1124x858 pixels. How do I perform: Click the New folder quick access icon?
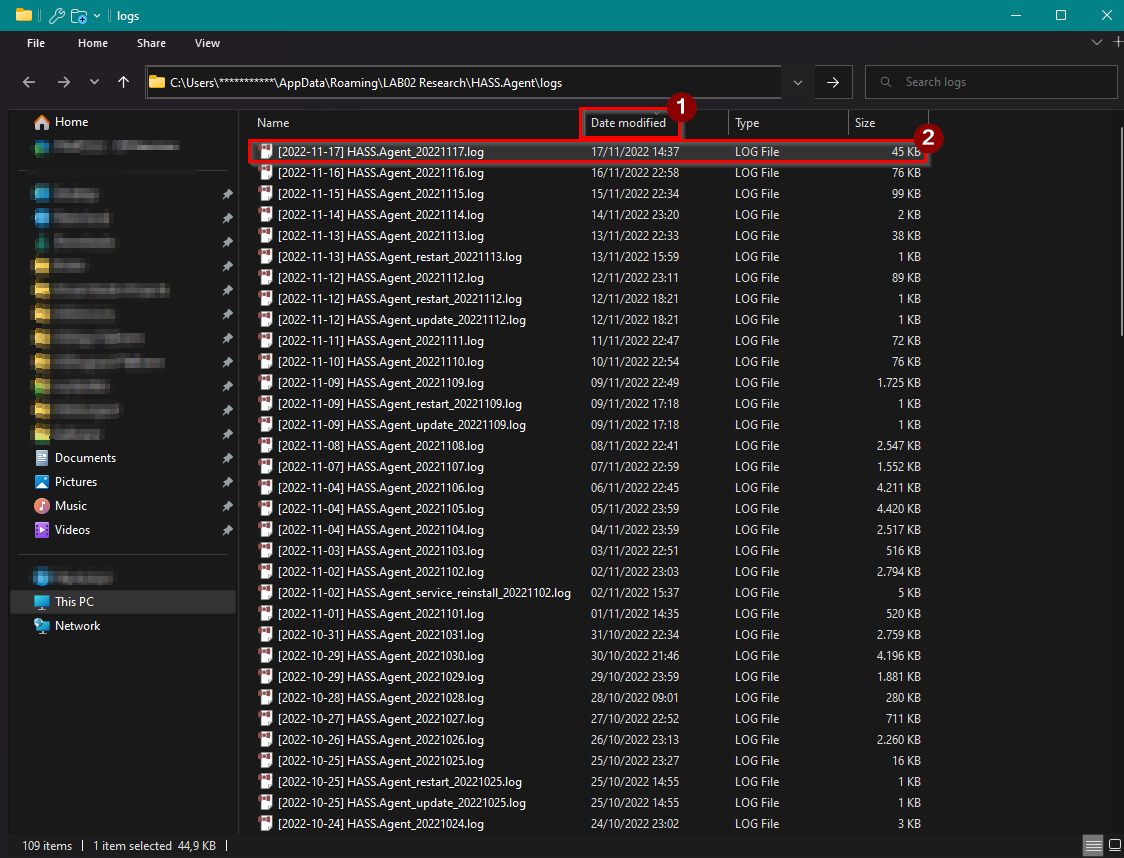click(80, 16)
